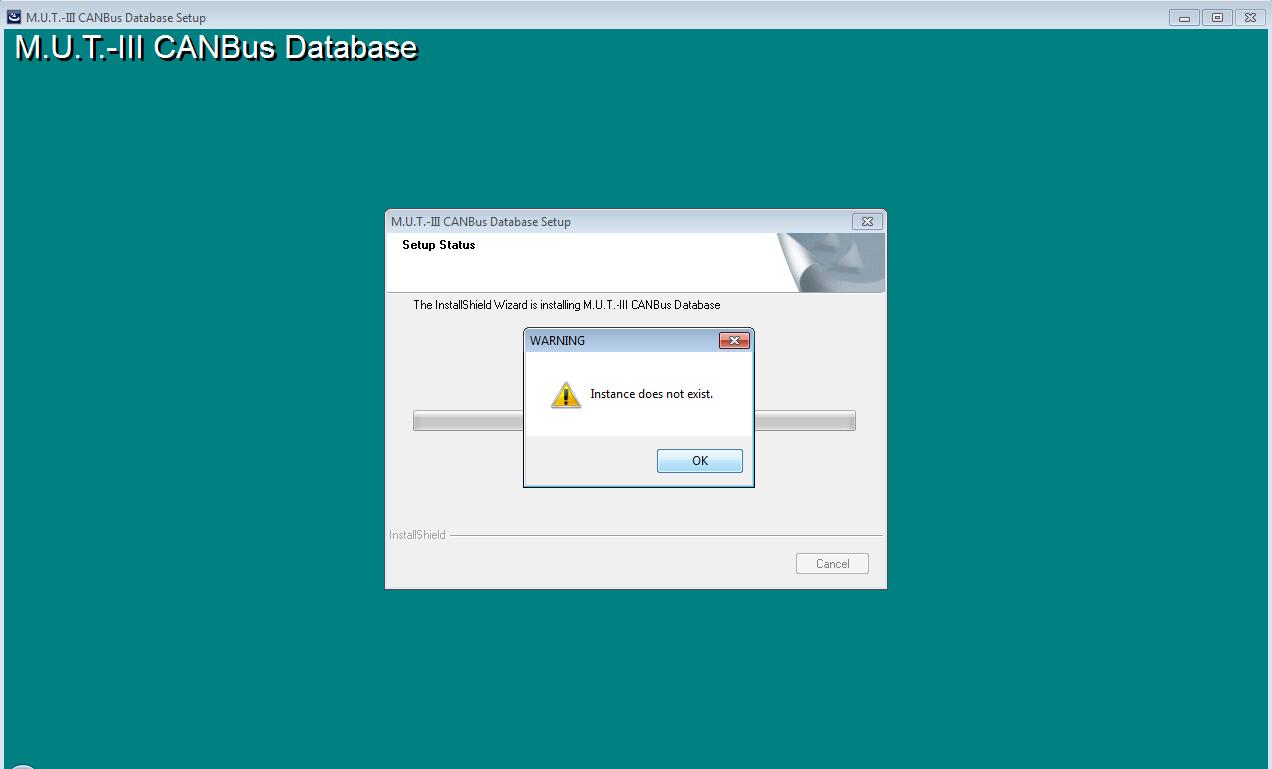Viewport: 1272px width, 769px height.
Task: Click the large 'M.U.T.-III CANBus Database' heading
Action: pyautogui.click(x=216, y=48)
